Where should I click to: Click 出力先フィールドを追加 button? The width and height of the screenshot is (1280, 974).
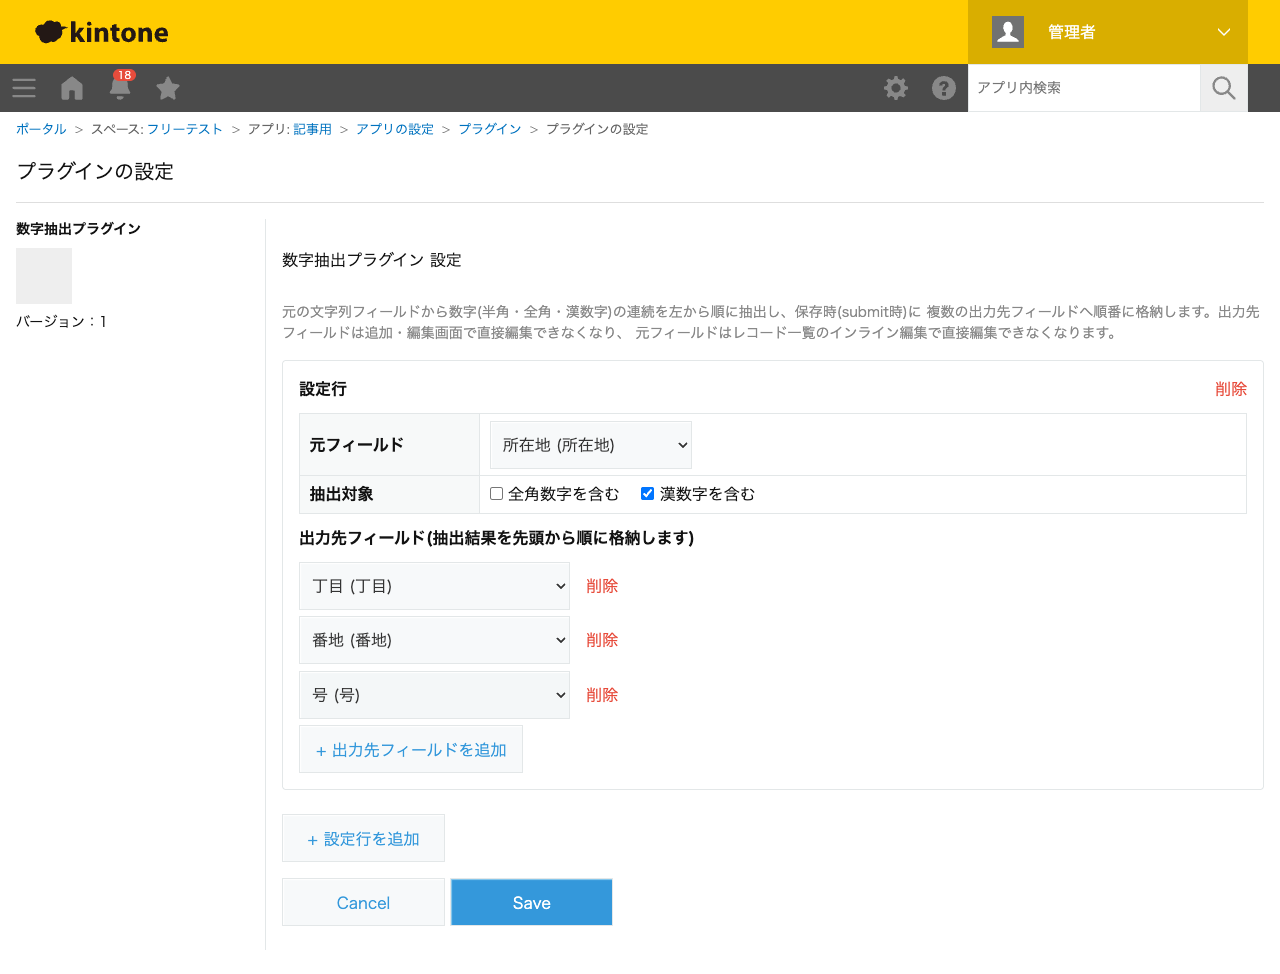point(411,749)
